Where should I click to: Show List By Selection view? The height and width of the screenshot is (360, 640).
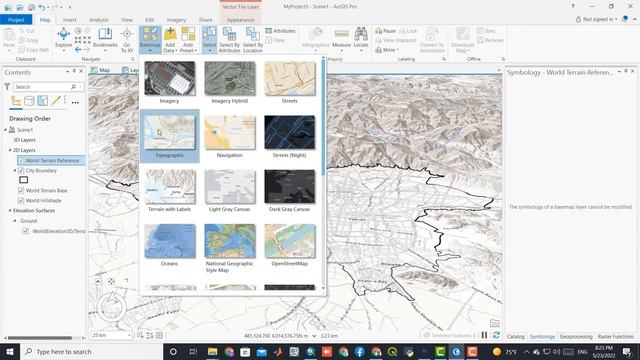coord(42,100)
